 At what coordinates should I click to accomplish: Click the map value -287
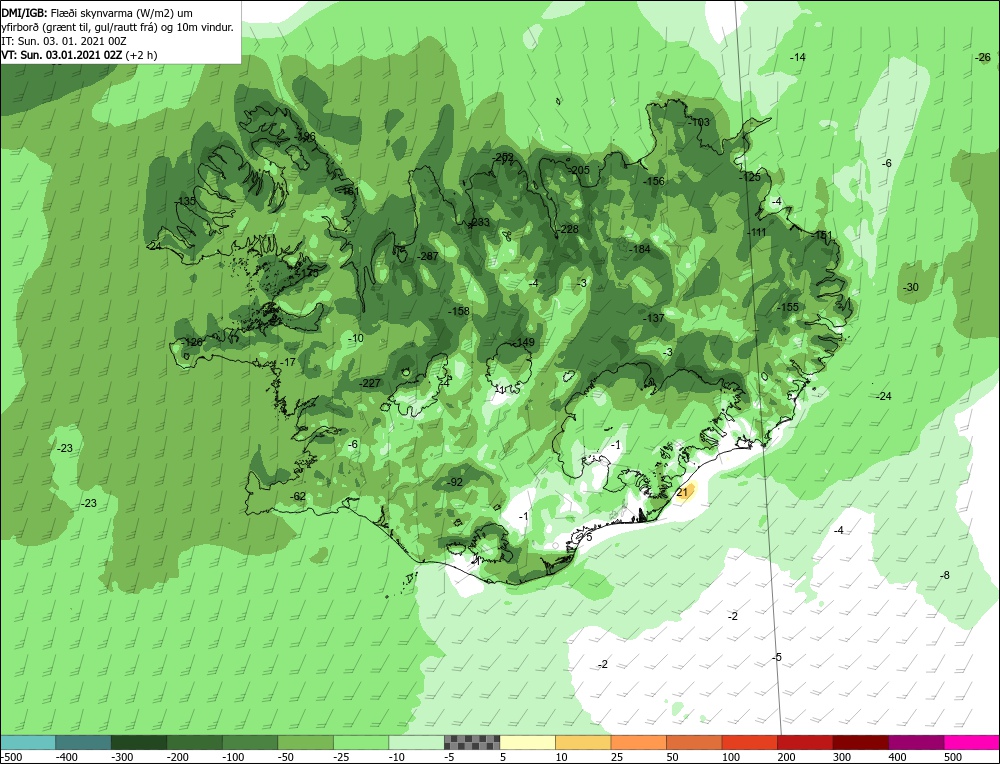pos(428,256)
